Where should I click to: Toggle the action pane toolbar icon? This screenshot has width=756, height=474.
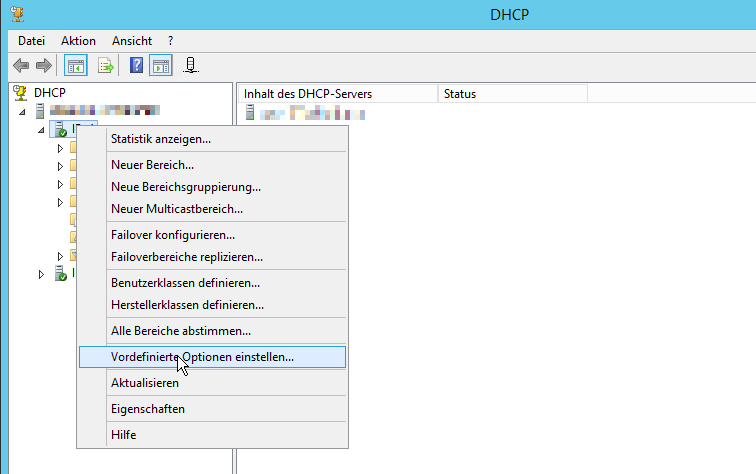[160, 66]
